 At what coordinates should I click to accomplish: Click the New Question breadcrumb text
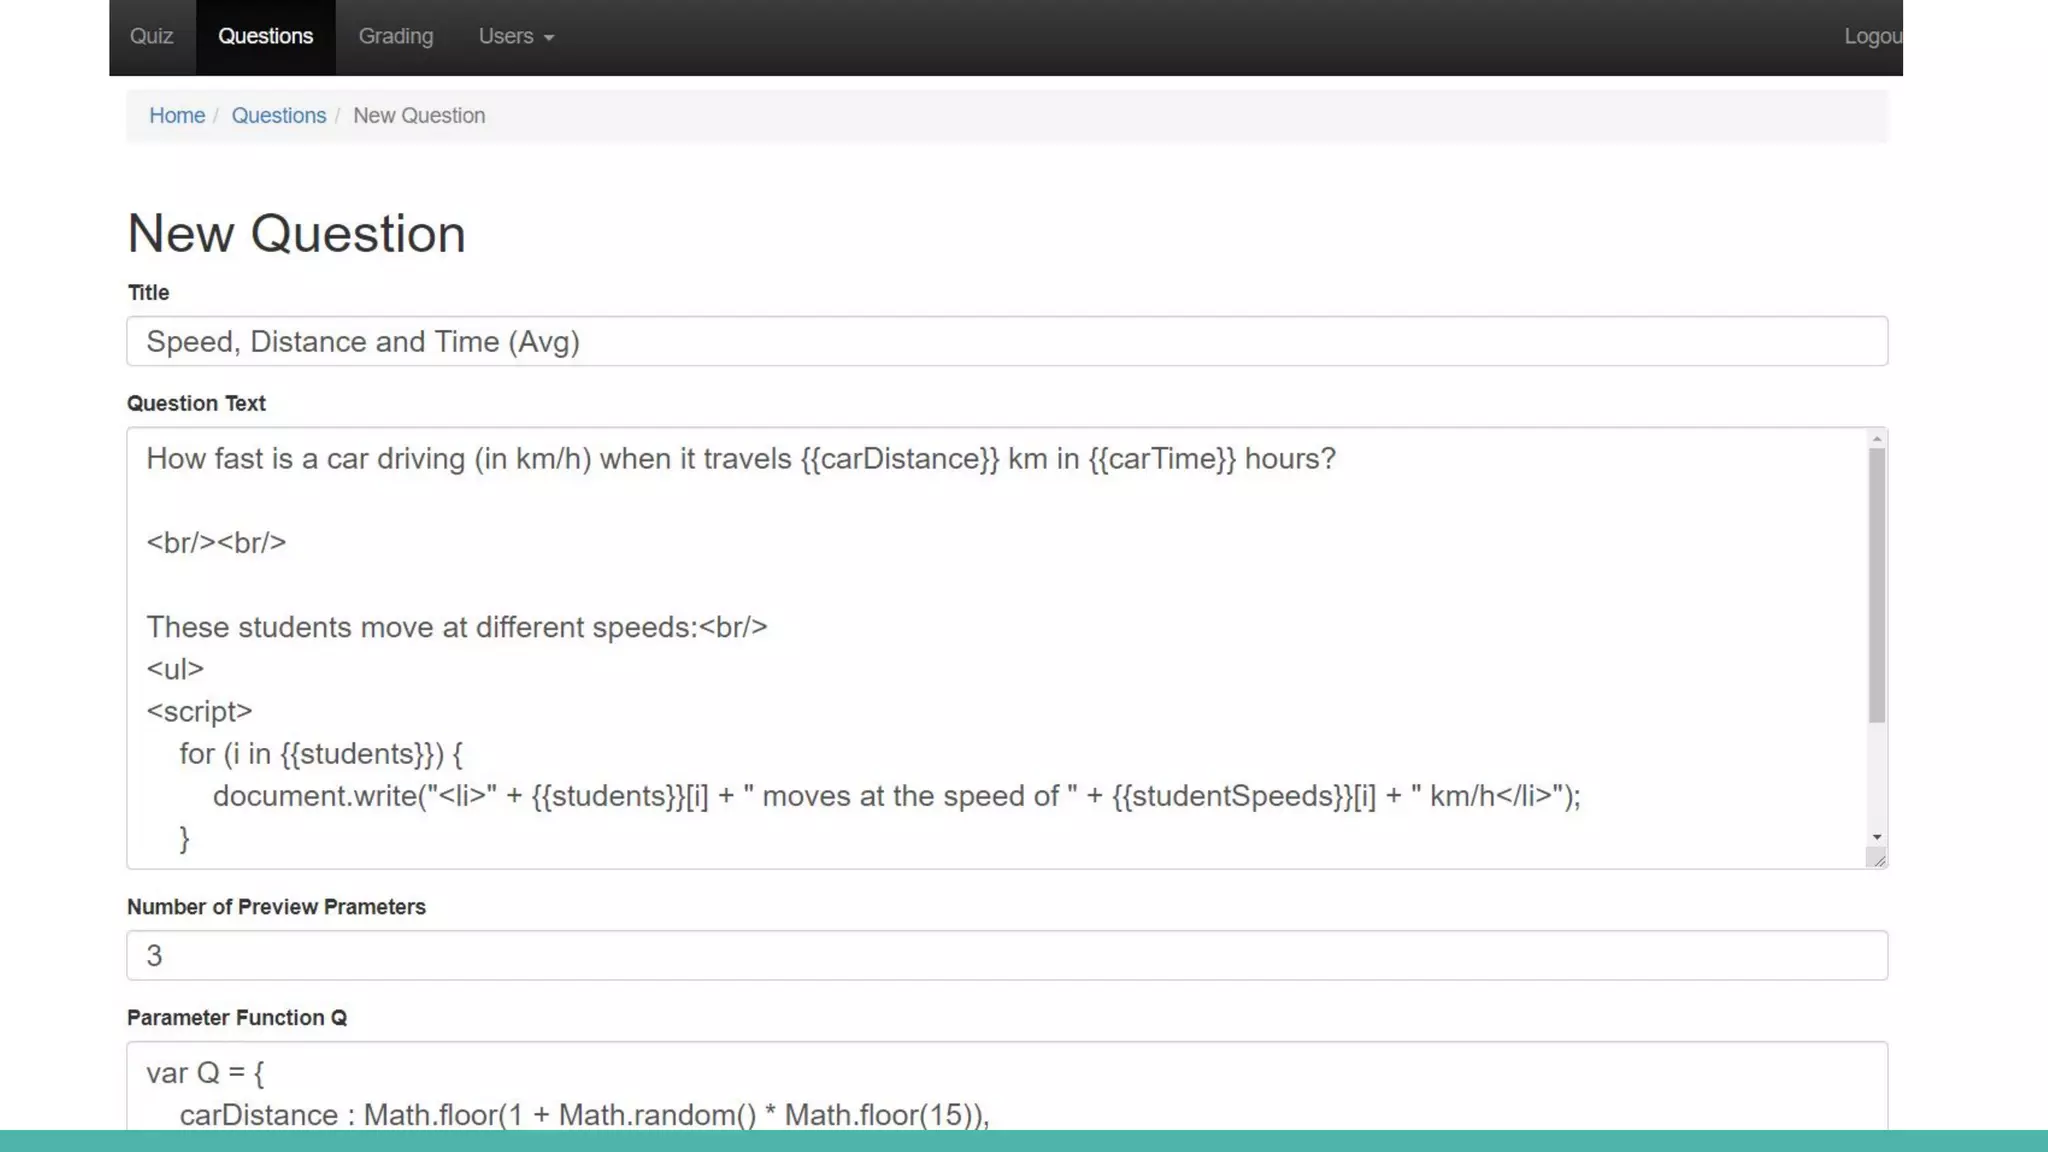[x=419, y=116]
